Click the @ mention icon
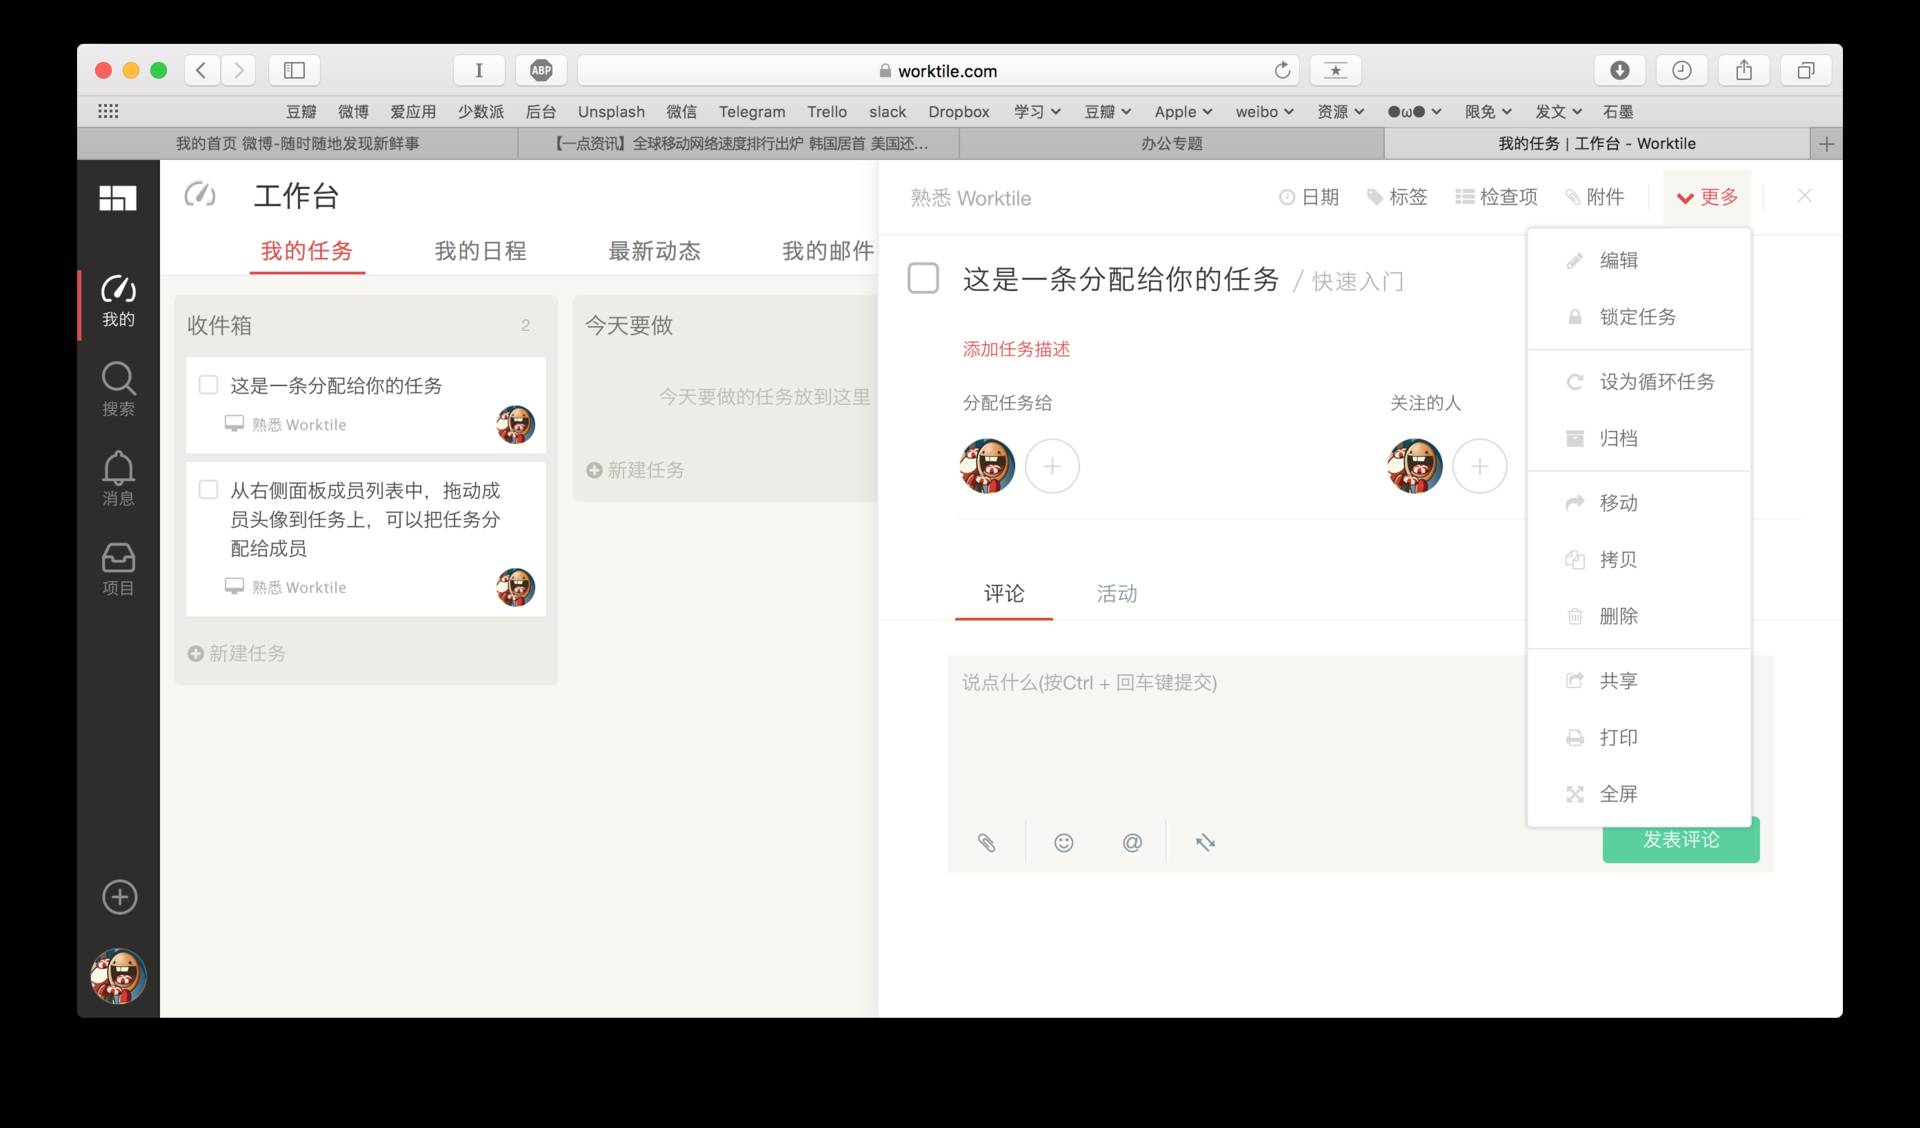The width and height of the screenshot is (1920, 1128). click(1132, 842)
